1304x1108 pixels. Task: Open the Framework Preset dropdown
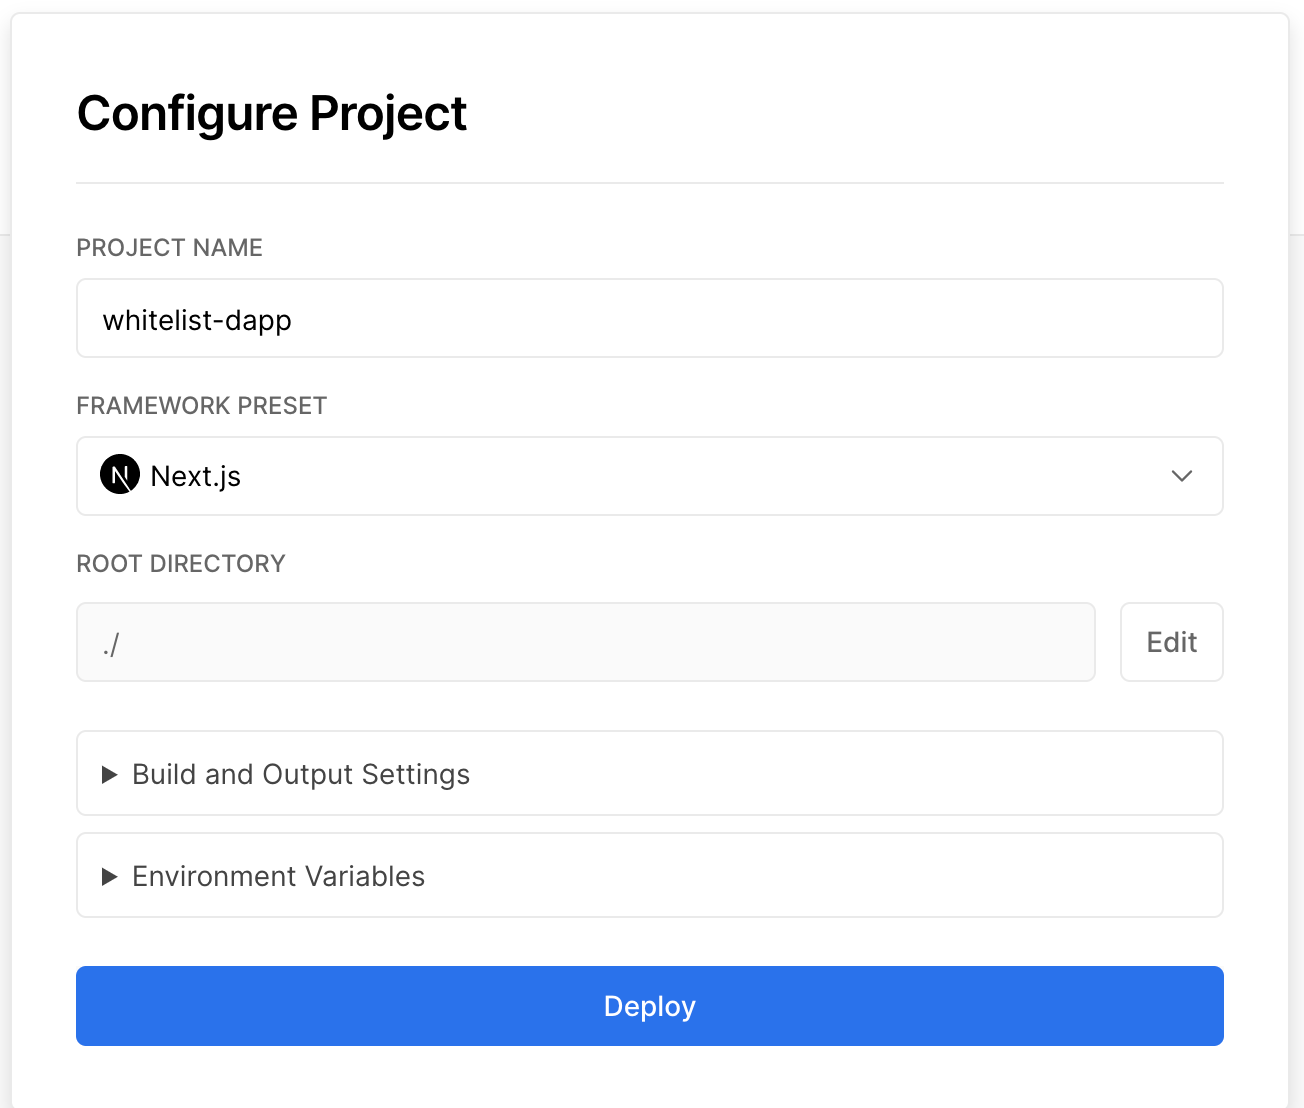tap(650, 476)
